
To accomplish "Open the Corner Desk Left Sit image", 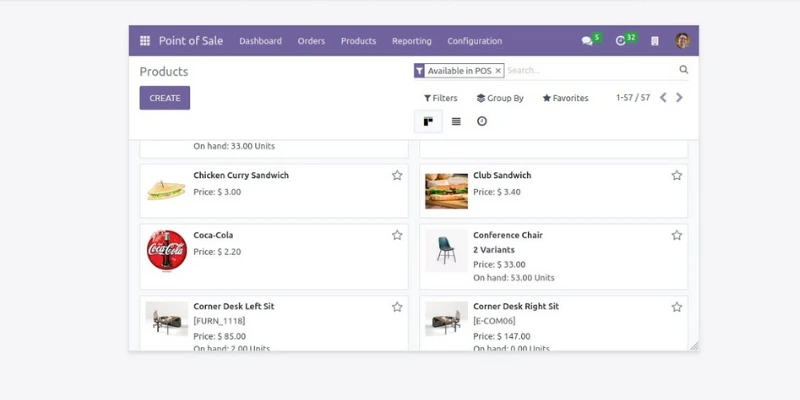I will pyautogui.click(x=166, y=319).
